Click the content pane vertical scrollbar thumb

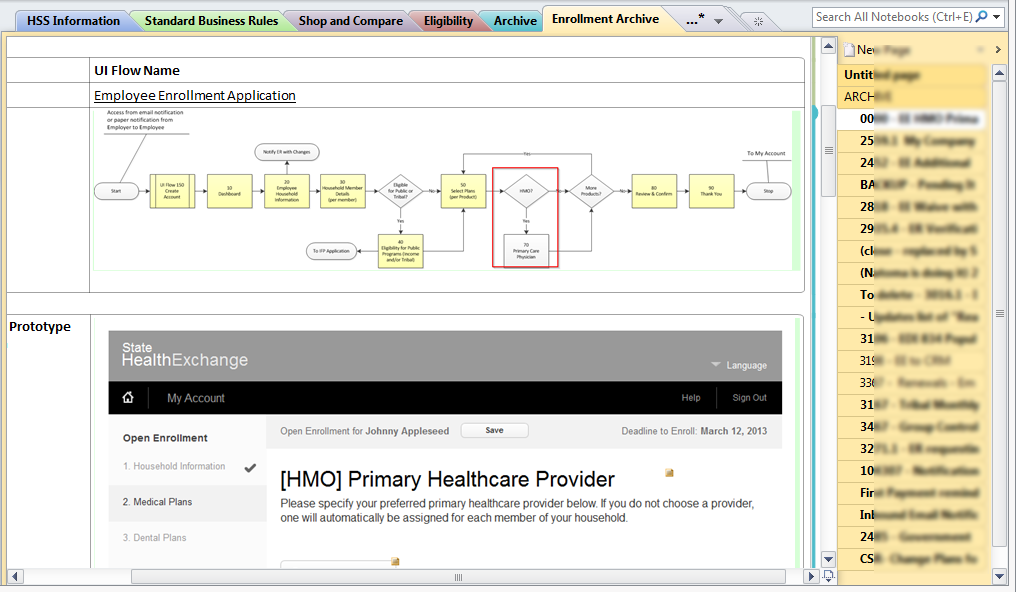point(828,151)
